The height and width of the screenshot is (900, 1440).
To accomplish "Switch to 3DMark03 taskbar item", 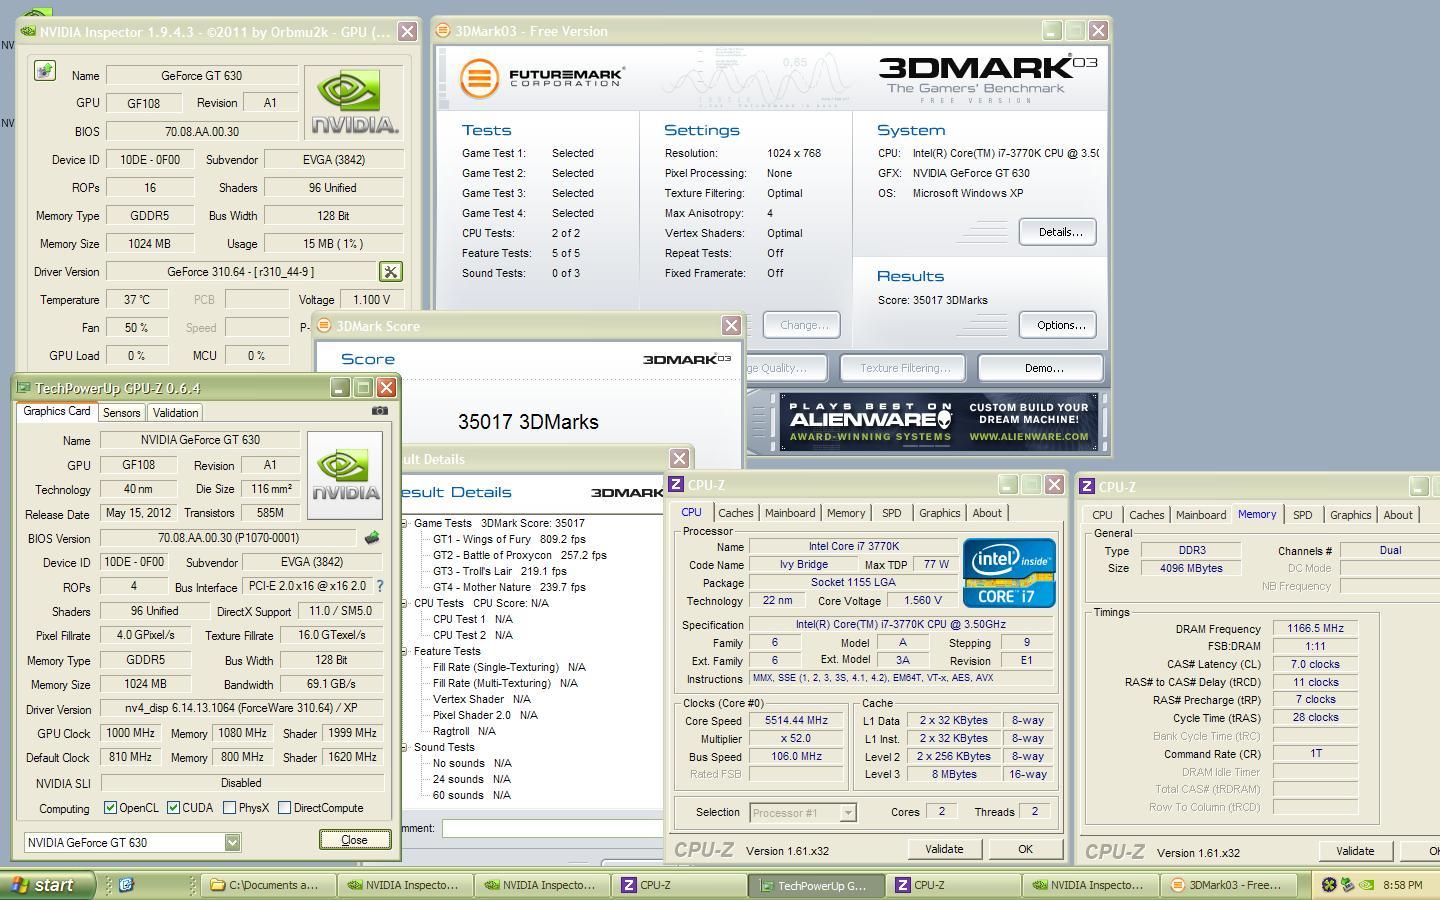I will (1228, 885).
